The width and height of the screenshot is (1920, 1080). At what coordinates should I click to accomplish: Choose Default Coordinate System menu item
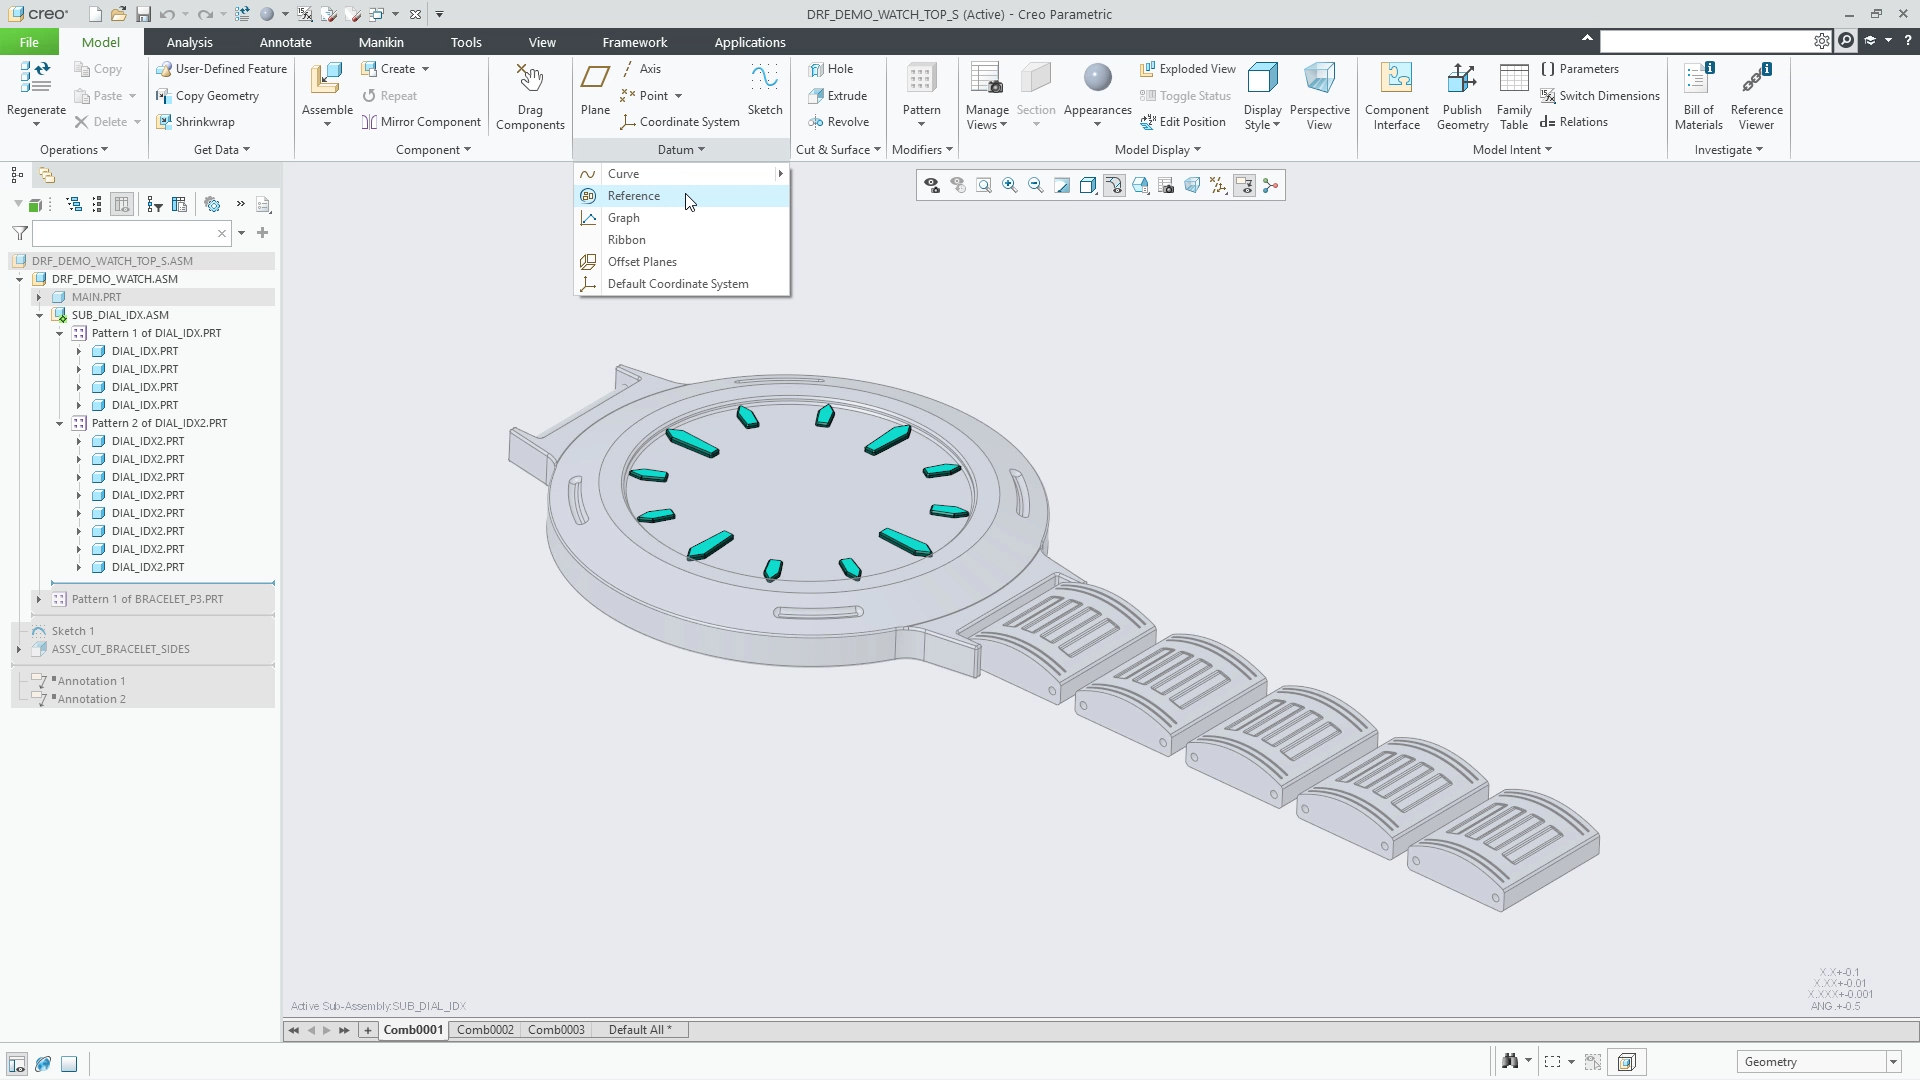tap(682, 284)
